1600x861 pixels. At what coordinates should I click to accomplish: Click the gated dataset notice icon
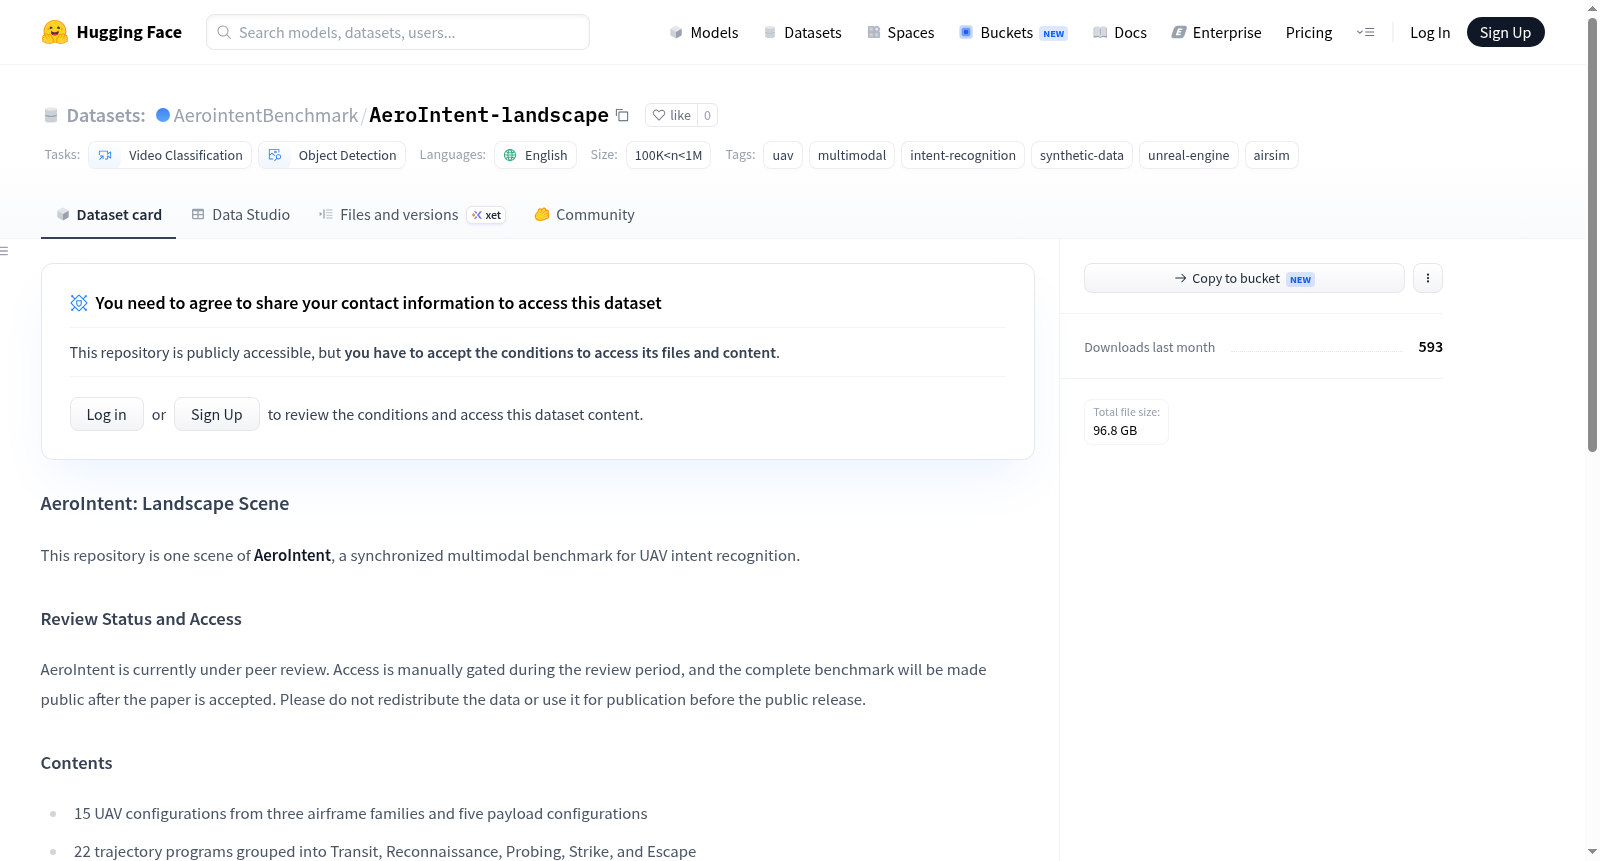point(79,303)
